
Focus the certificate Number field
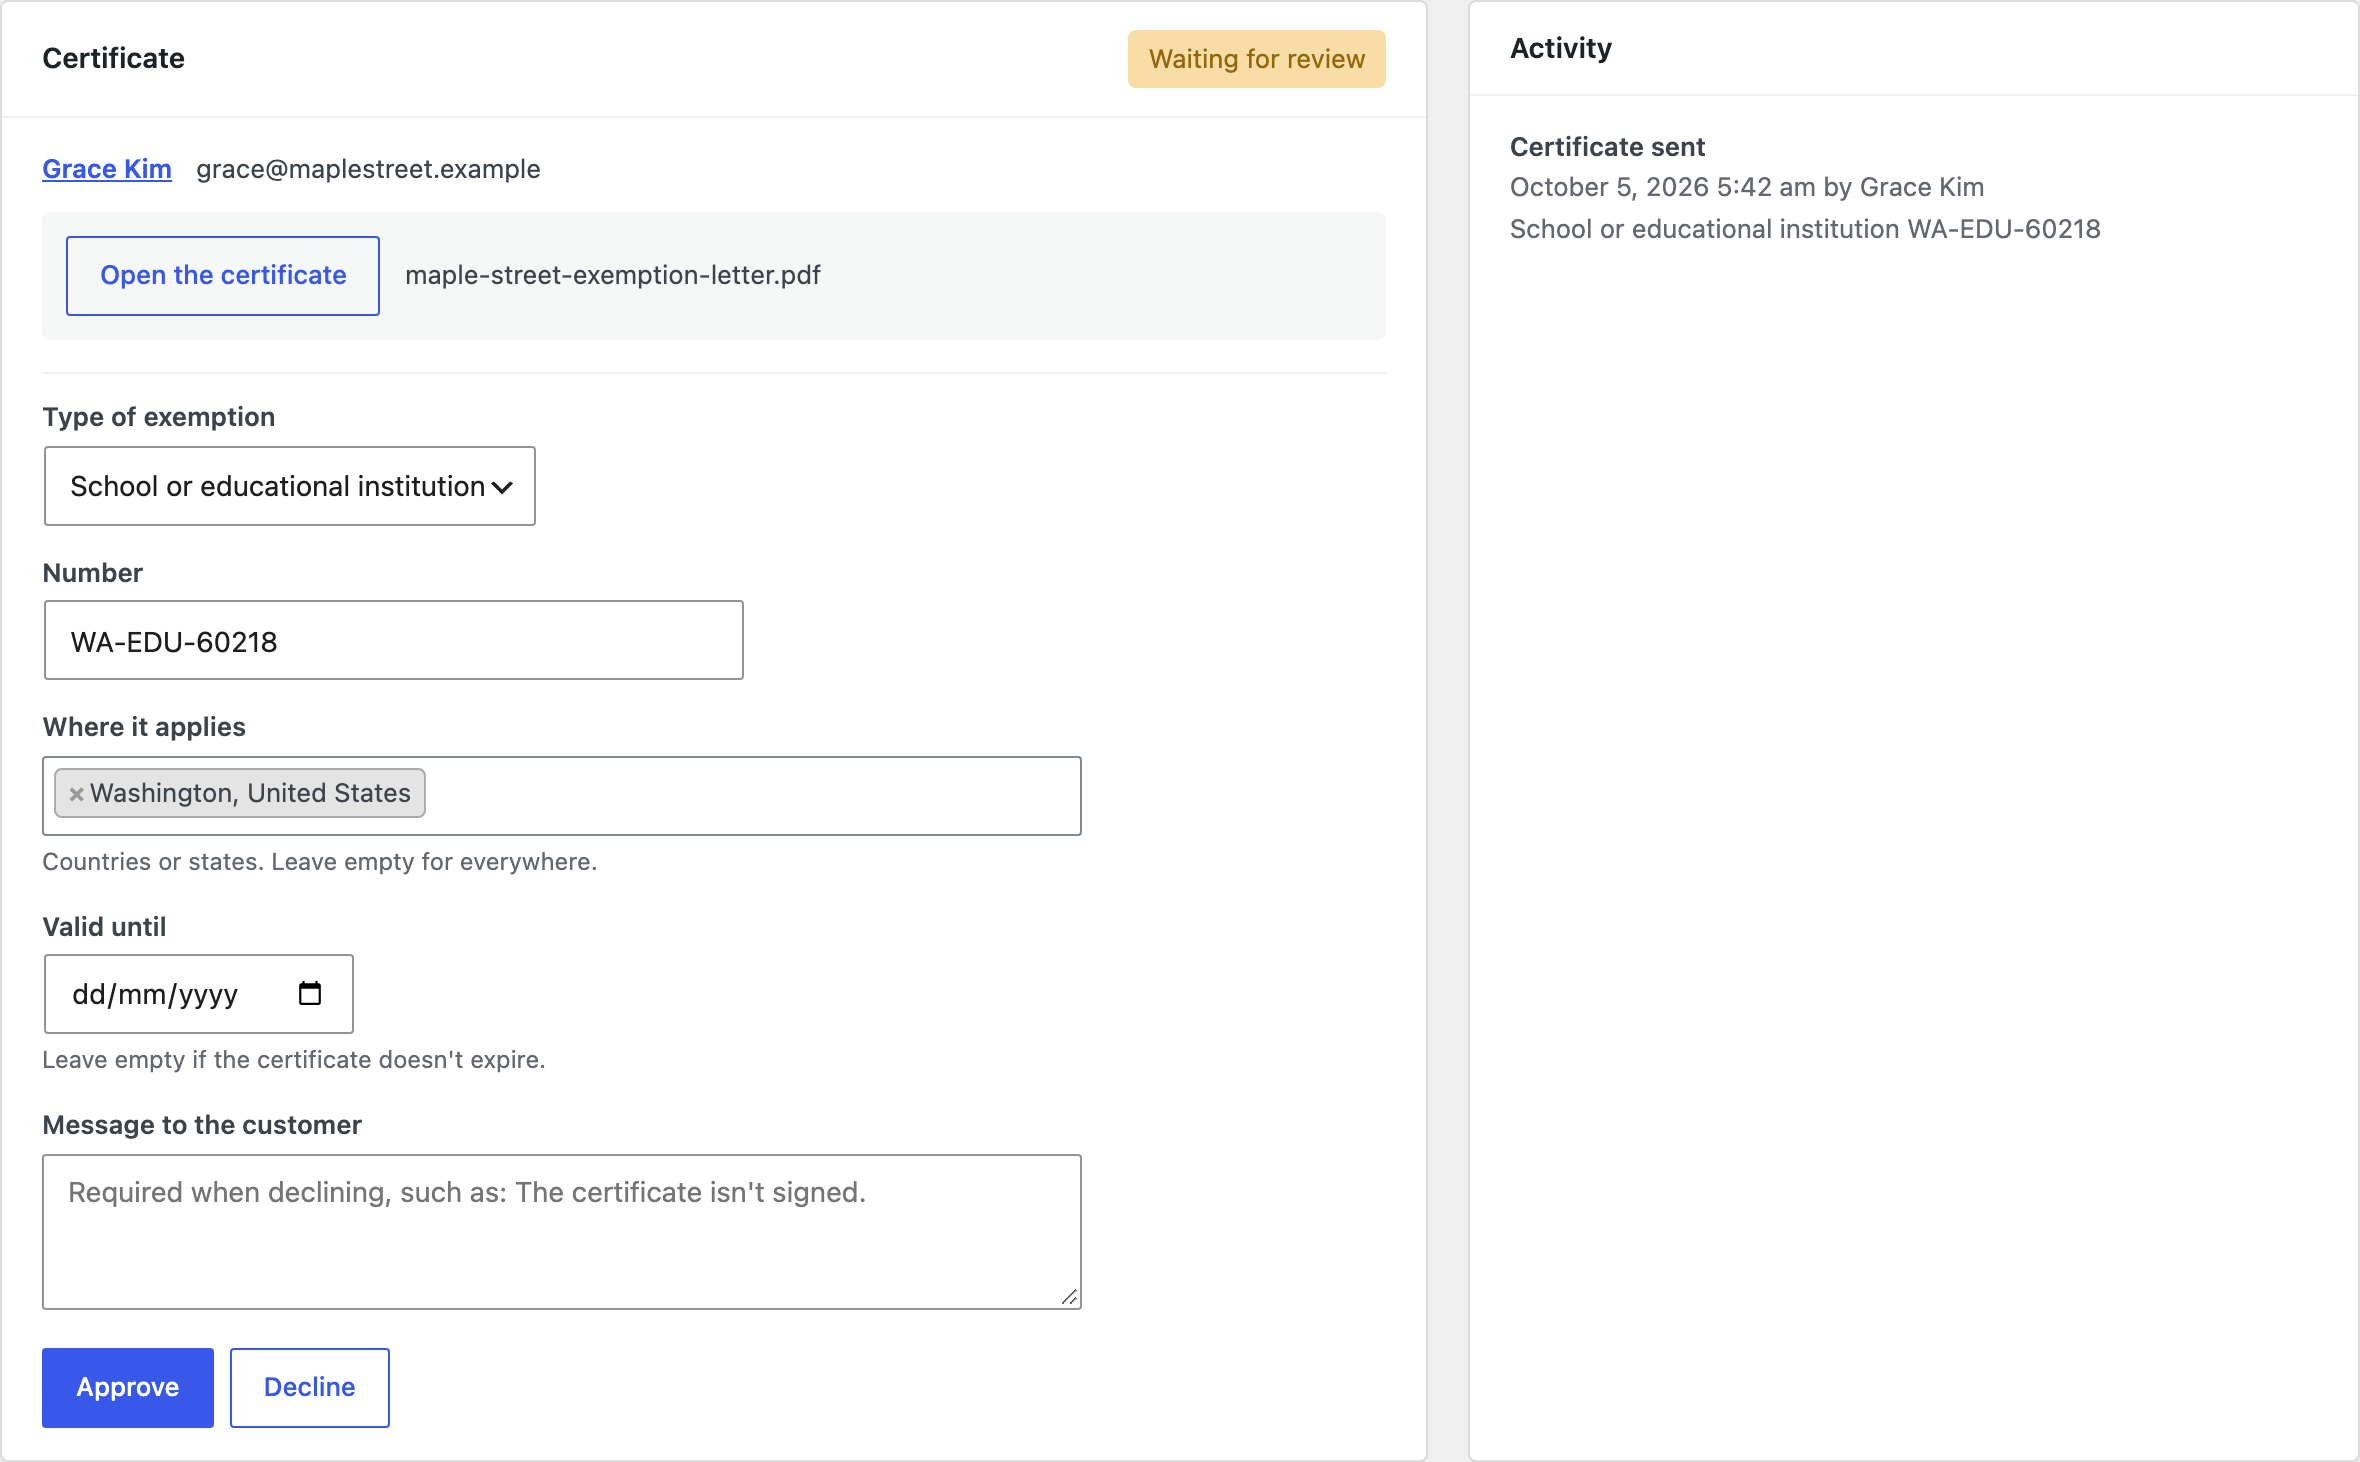pos(394,640)
